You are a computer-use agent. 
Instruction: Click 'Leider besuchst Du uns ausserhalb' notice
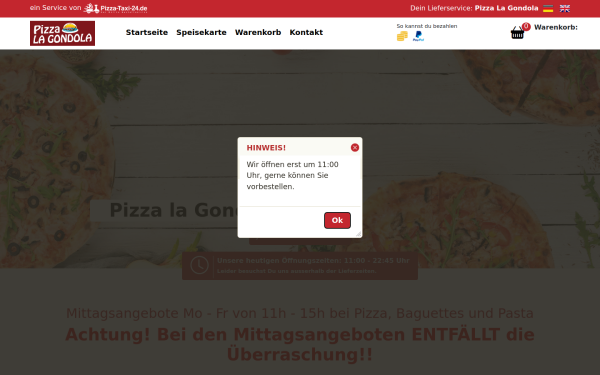coord(297,271)
